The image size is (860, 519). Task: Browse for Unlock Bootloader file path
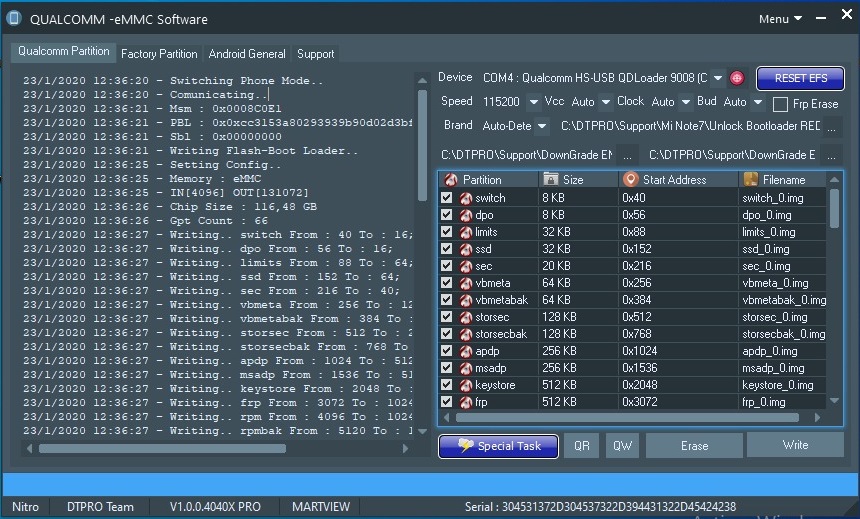831,127
